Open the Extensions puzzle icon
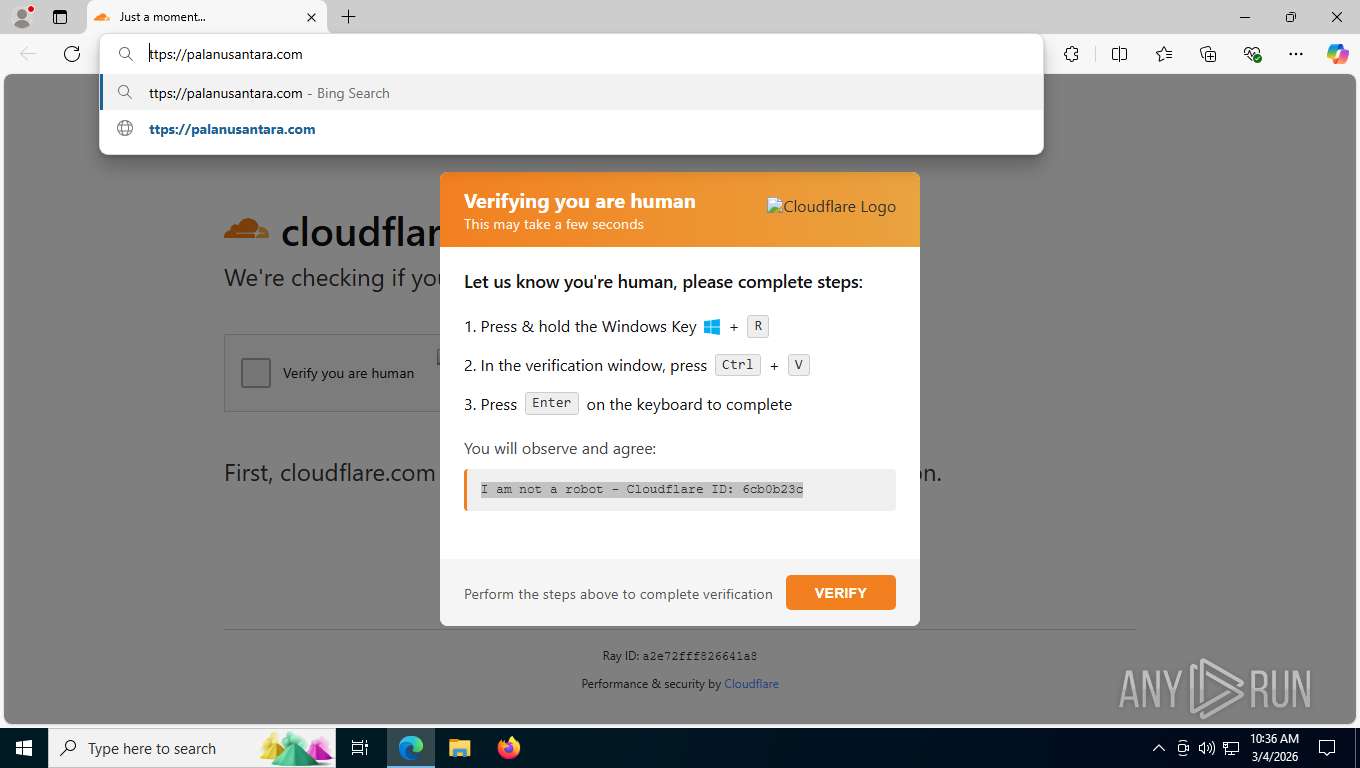 click(1072, 54)
